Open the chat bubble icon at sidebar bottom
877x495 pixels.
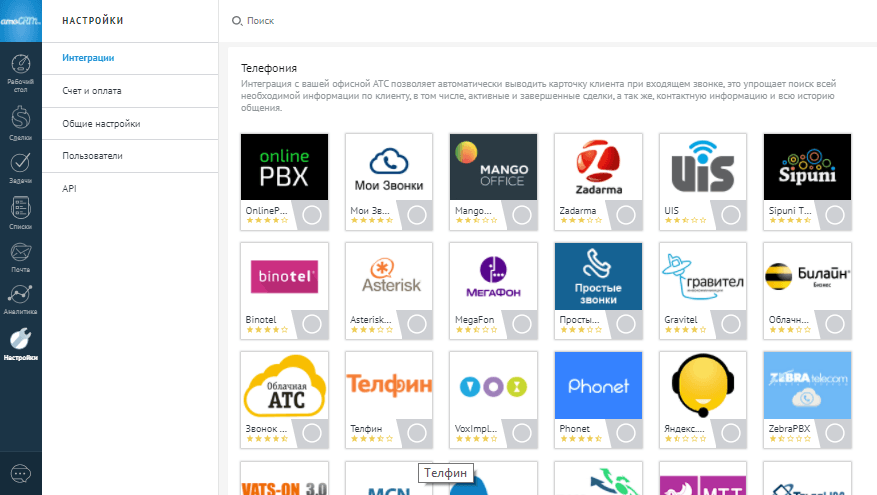coord(21,474)
